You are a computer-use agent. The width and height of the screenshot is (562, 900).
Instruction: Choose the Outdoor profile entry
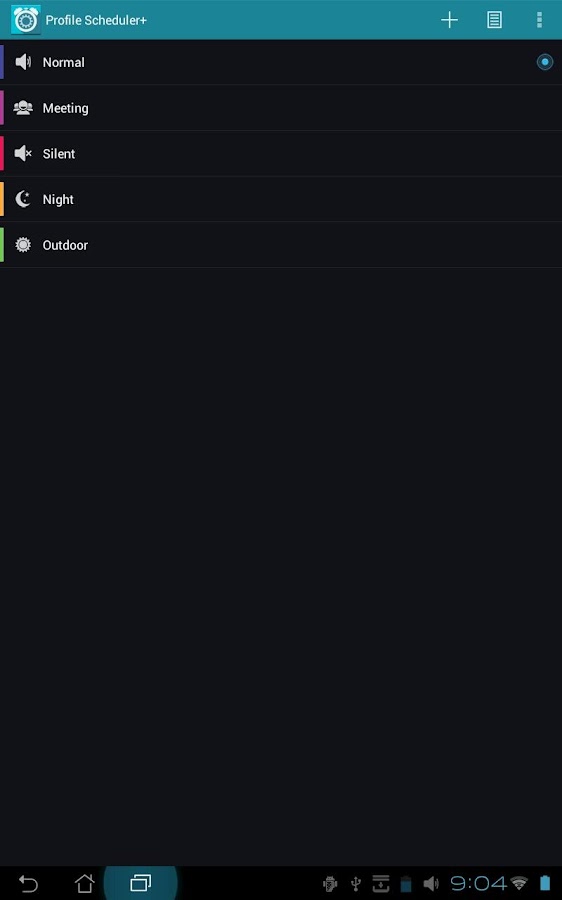tap(281, 245)
